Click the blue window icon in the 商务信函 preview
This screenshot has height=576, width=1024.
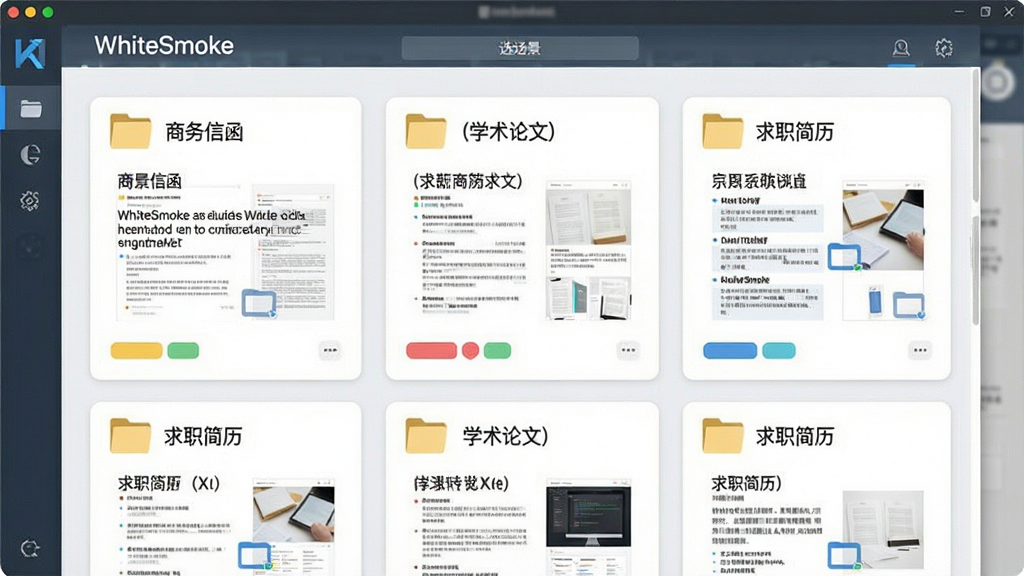(x=259, y=303)
